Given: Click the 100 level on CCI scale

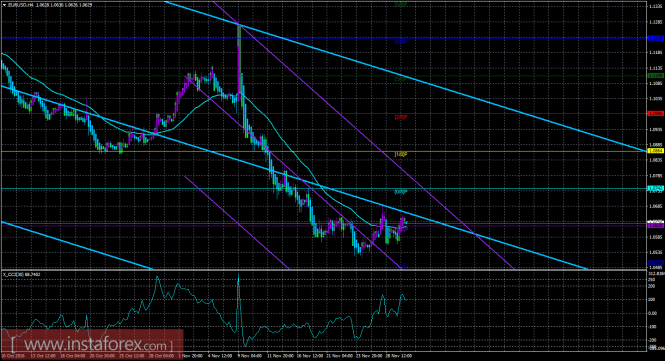Looking at the screenshot, I should point(651,299).
